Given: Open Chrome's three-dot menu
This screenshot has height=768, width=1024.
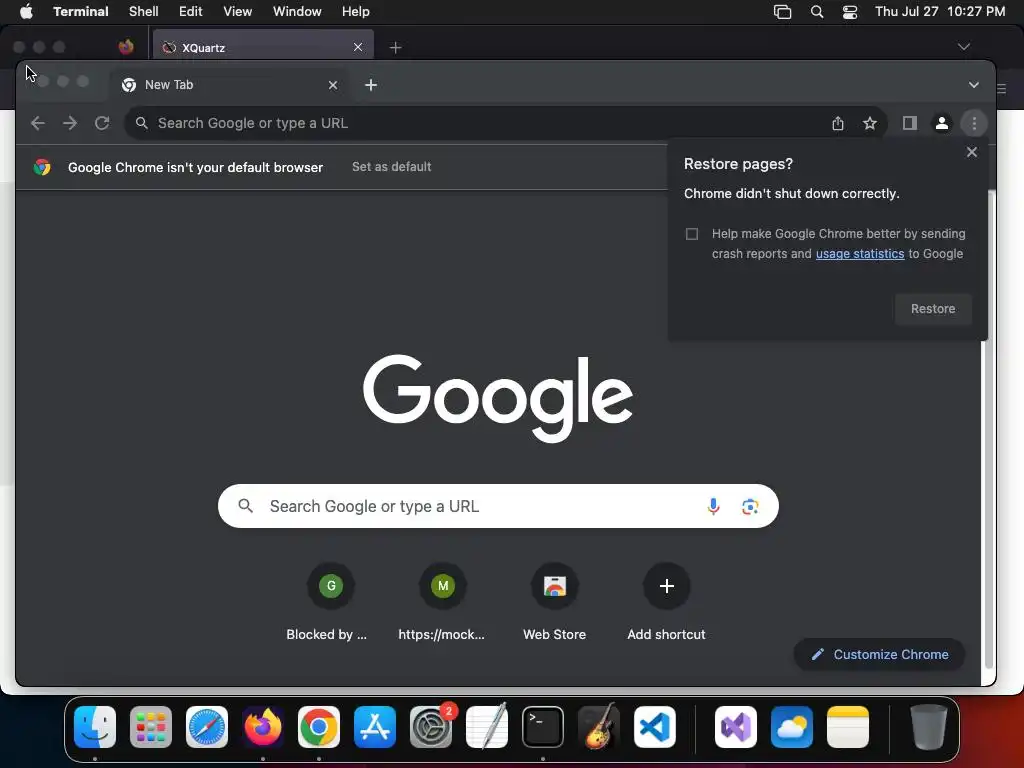Looking at the screenshot, I should point(974,123).
